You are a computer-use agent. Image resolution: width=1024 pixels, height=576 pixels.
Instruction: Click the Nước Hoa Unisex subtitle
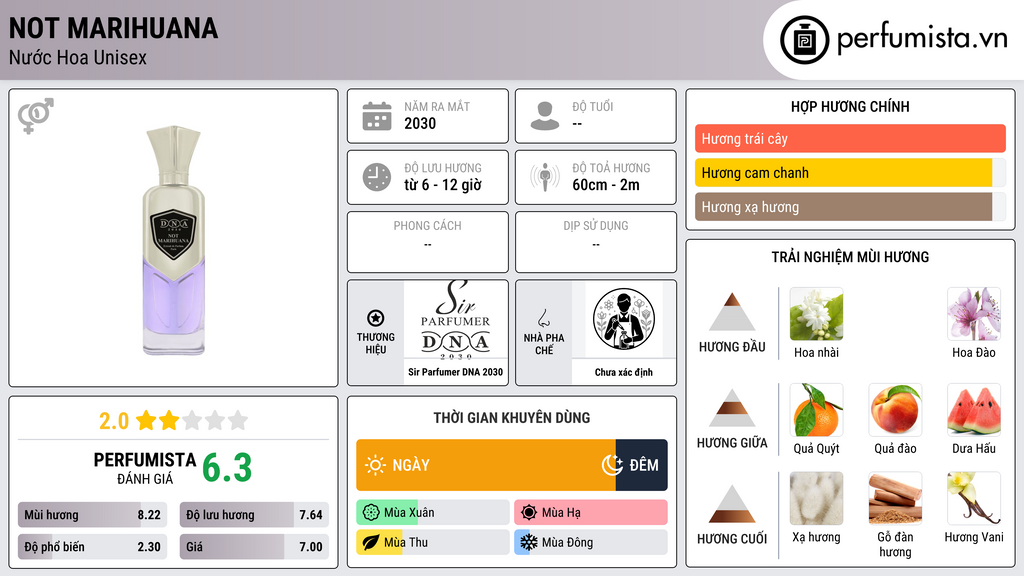[78, 57]
